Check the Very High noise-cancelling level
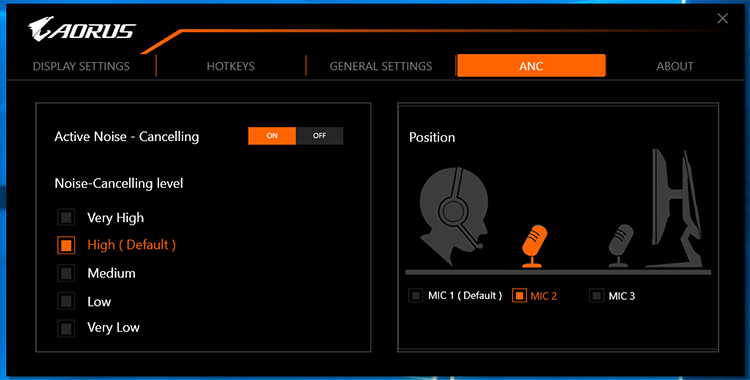The height and width of the screenshot is (380, 750). pos(66,218)
